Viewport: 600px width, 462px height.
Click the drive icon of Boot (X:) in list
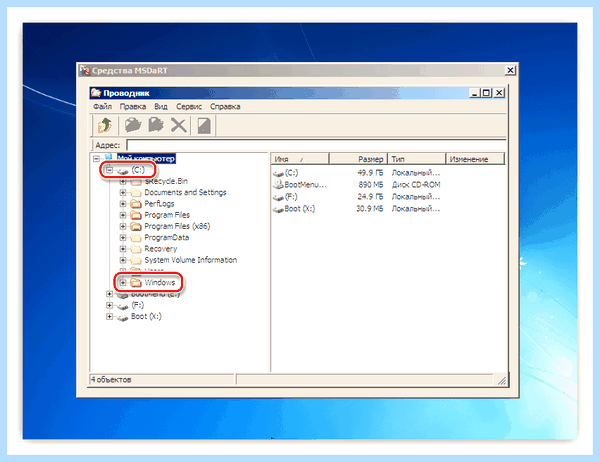click(x=279, y=209)
